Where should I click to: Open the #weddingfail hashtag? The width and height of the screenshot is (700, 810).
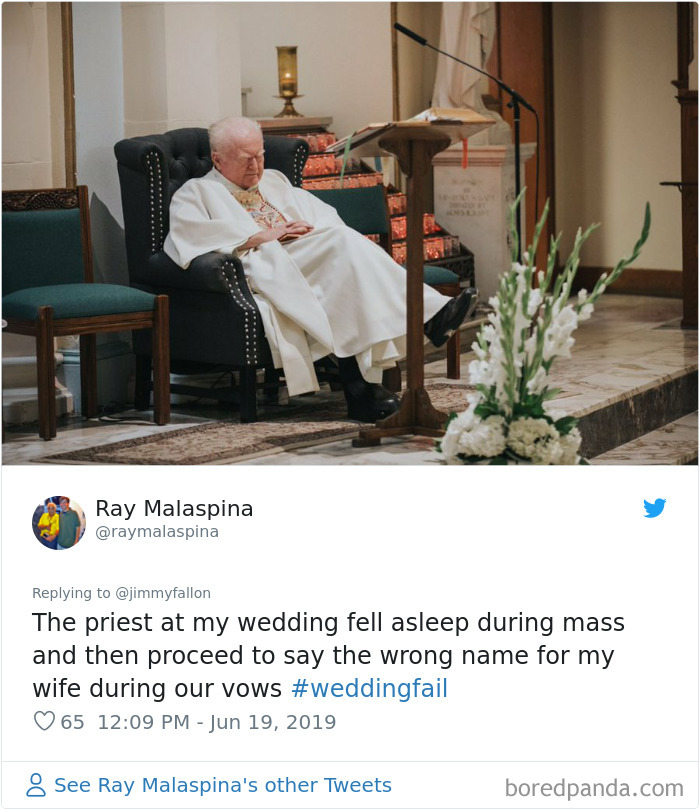[370, 688]
